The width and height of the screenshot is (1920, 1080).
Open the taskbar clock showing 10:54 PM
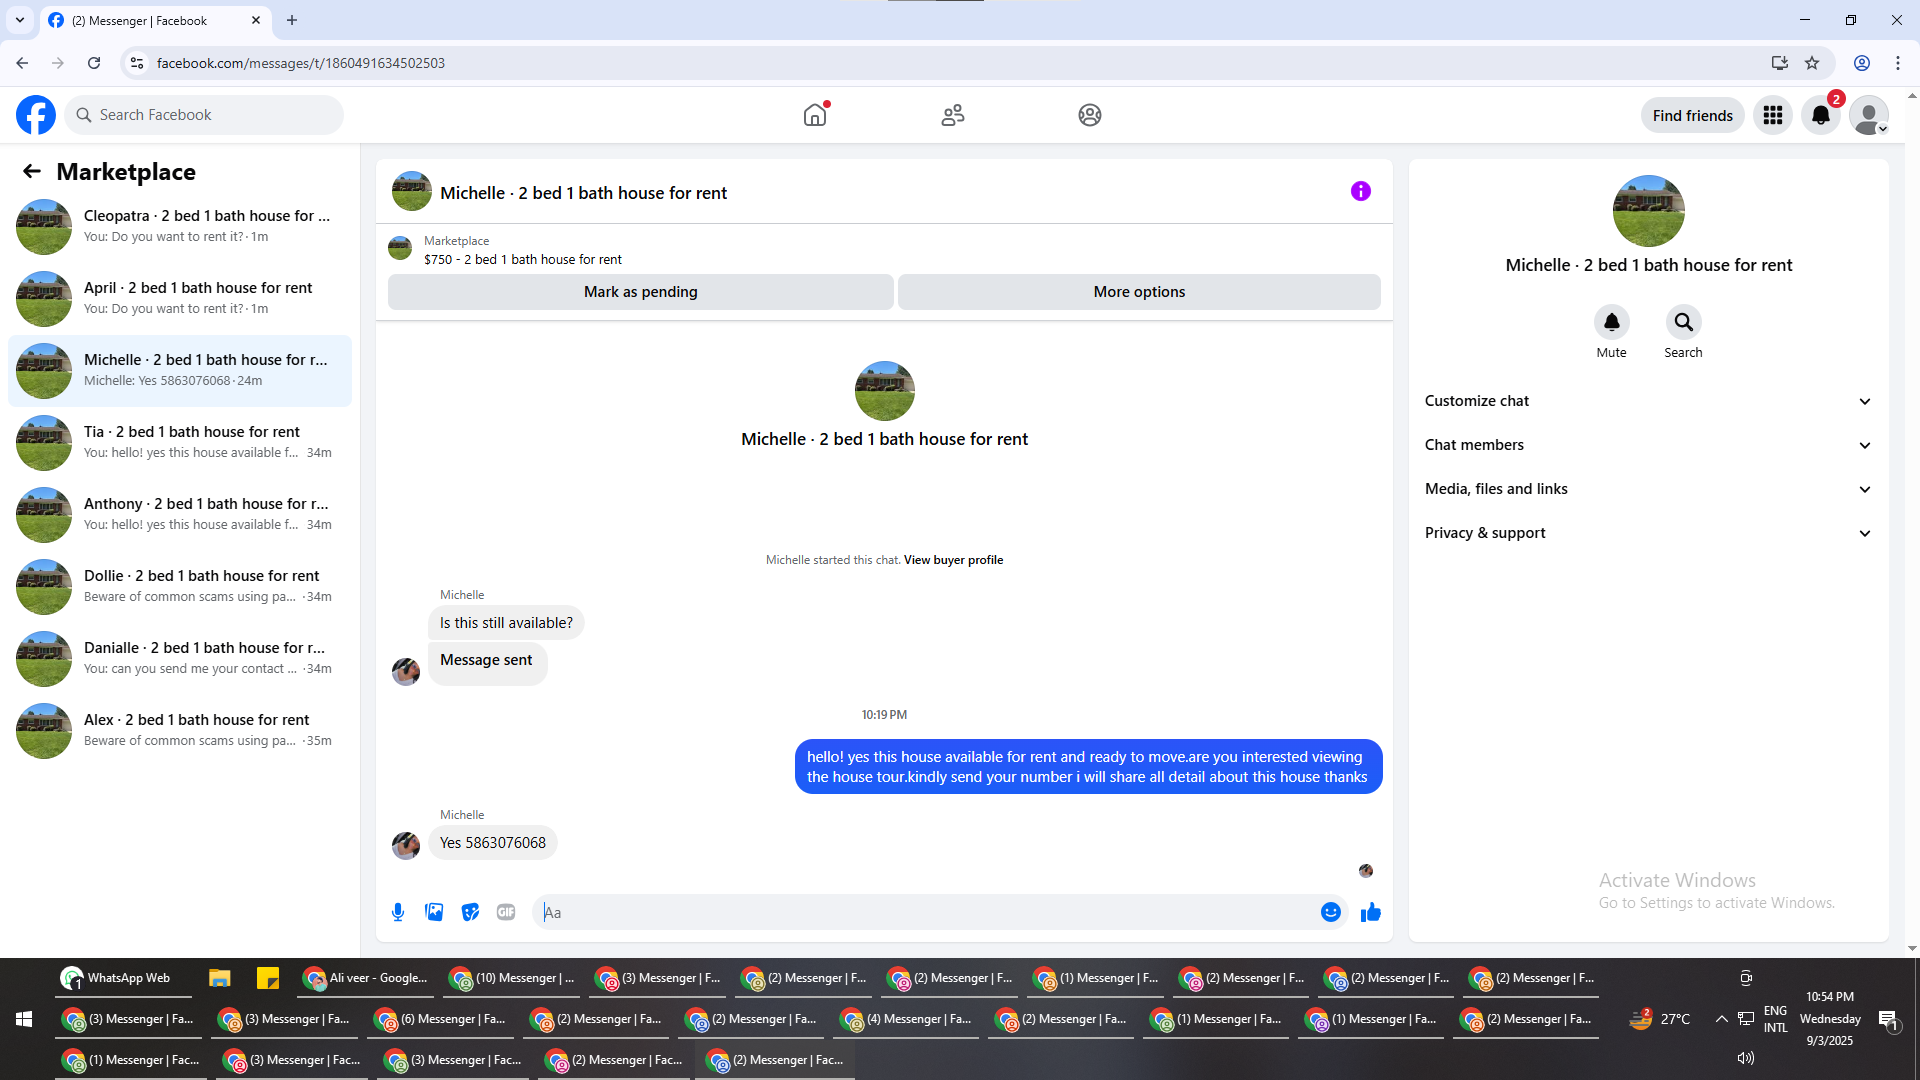tap(1830, 1019)
